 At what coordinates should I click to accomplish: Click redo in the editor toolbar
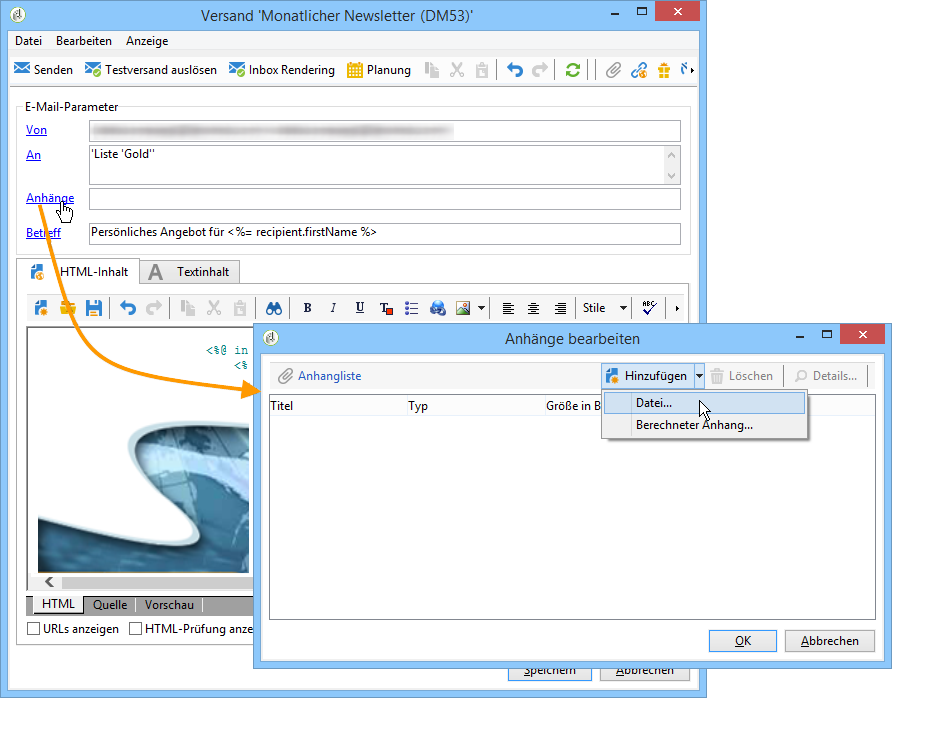(x=154, y=308)
